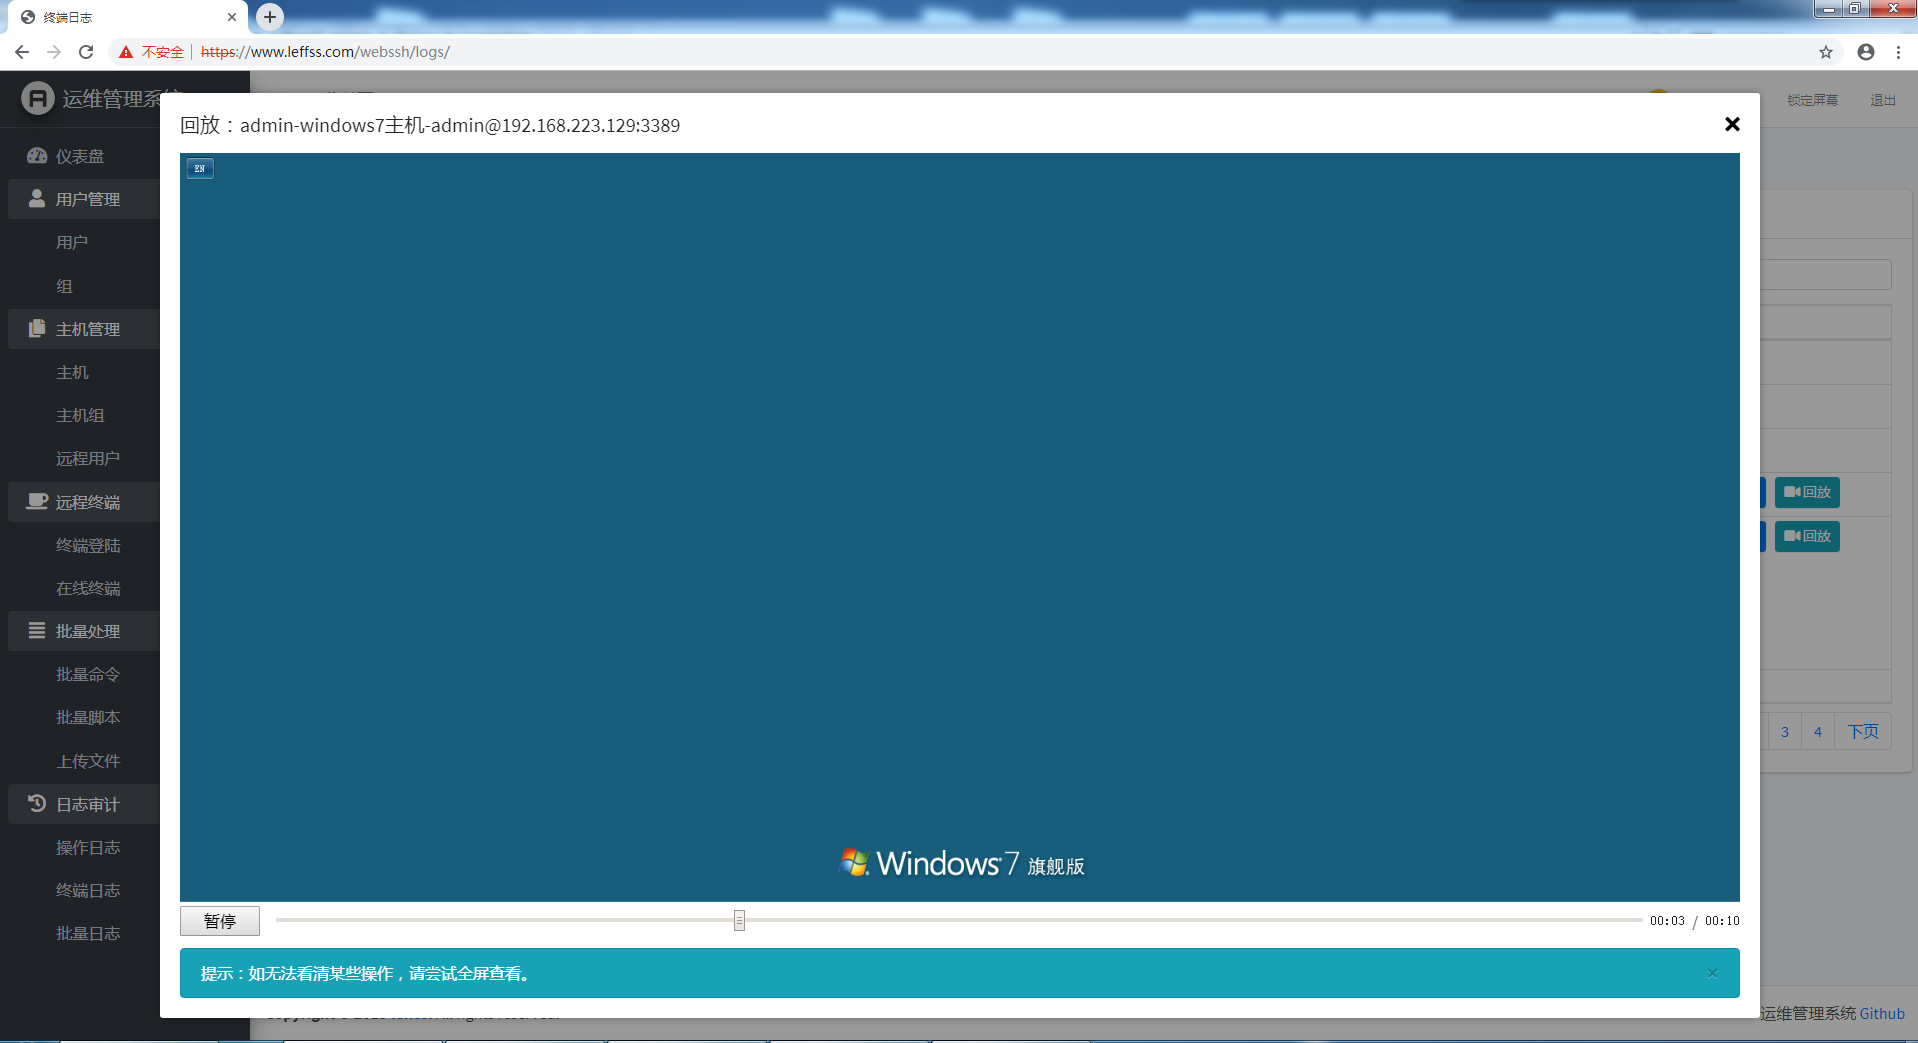Open 仪表盘 dashboard in sidebar
This screenshot has height=1043, width=1918.
(x=80, y=156)
